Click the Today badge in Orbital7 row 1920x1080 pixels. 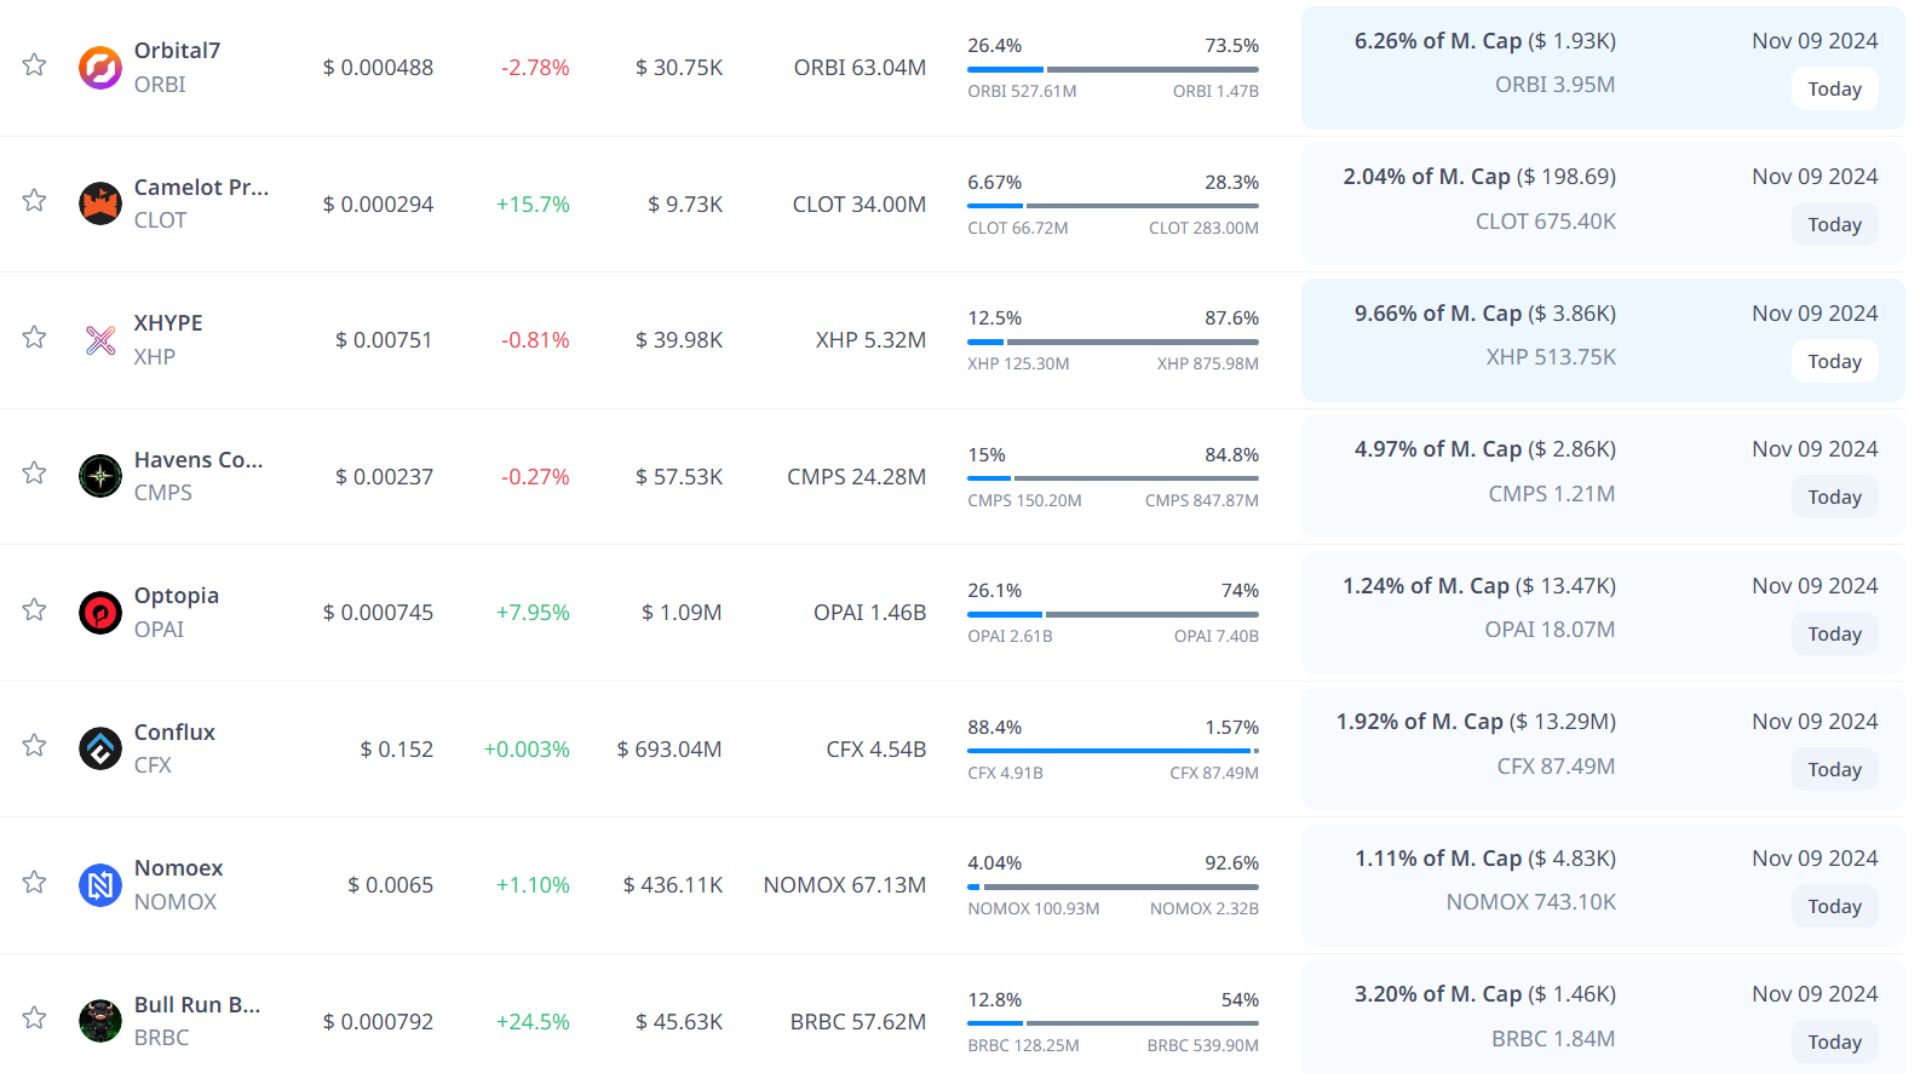coord(1833,89)
